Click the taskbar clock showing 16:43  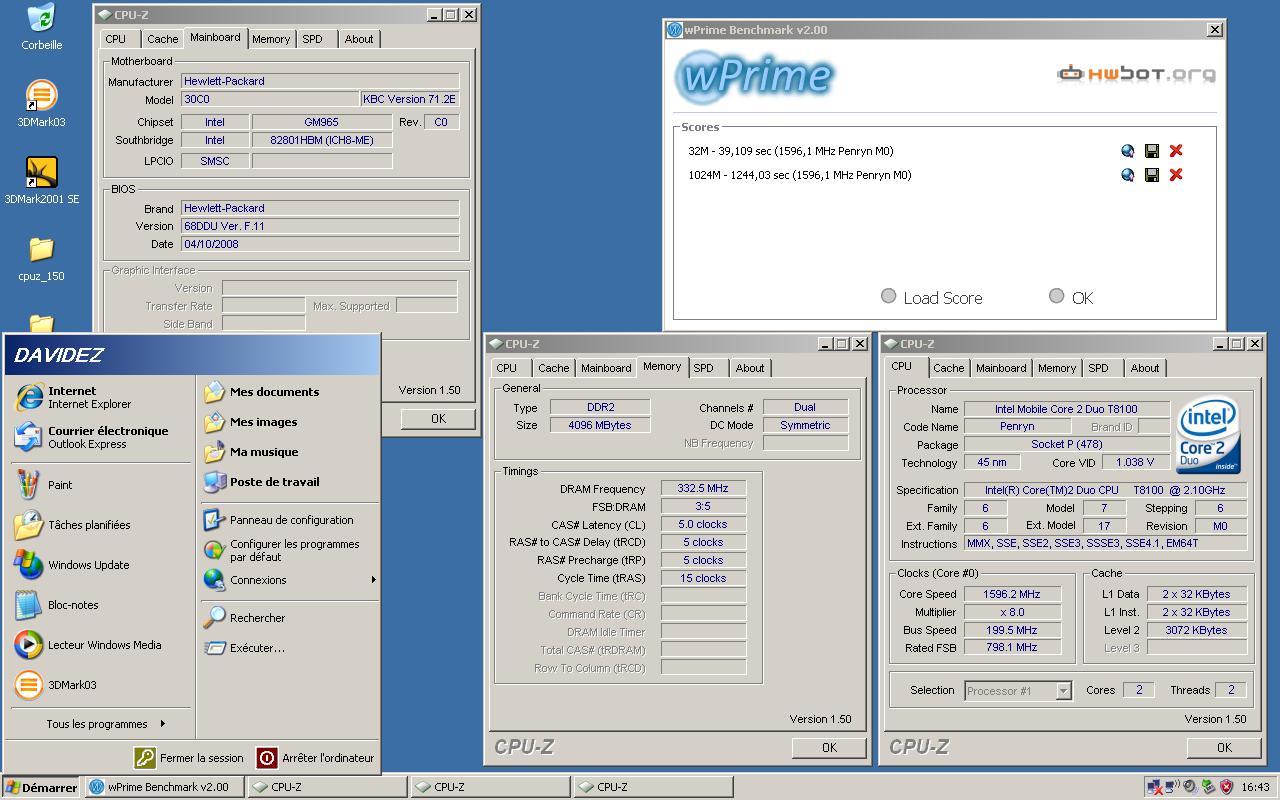click(1255, 787)
